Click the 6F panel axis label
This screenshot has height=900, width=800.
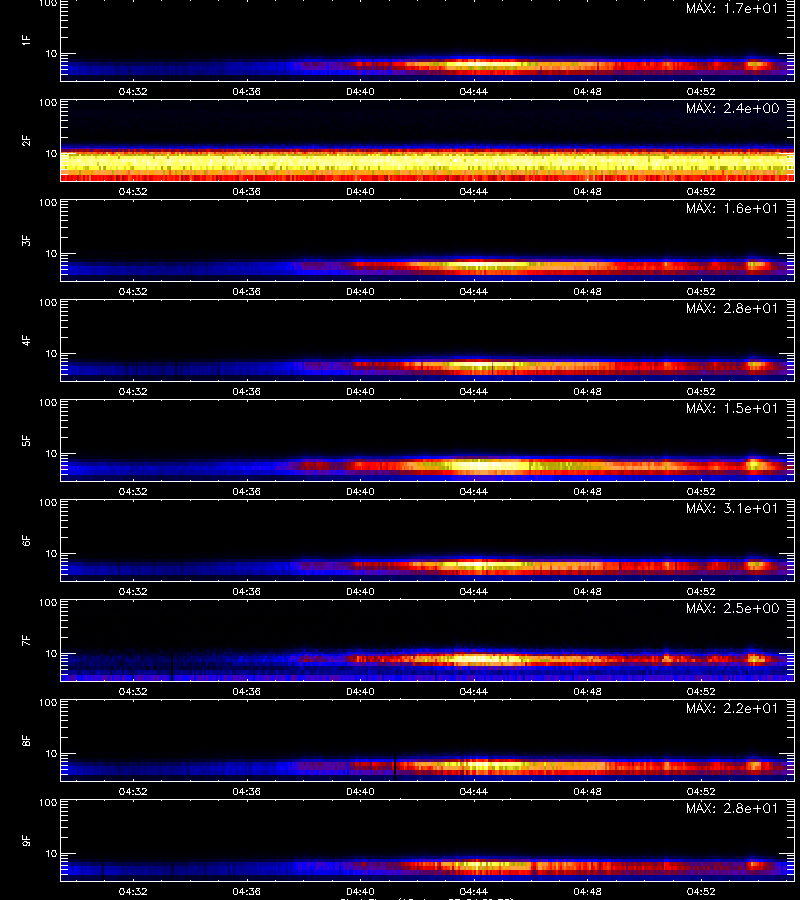pyautogui.click(x=26, y=541)
